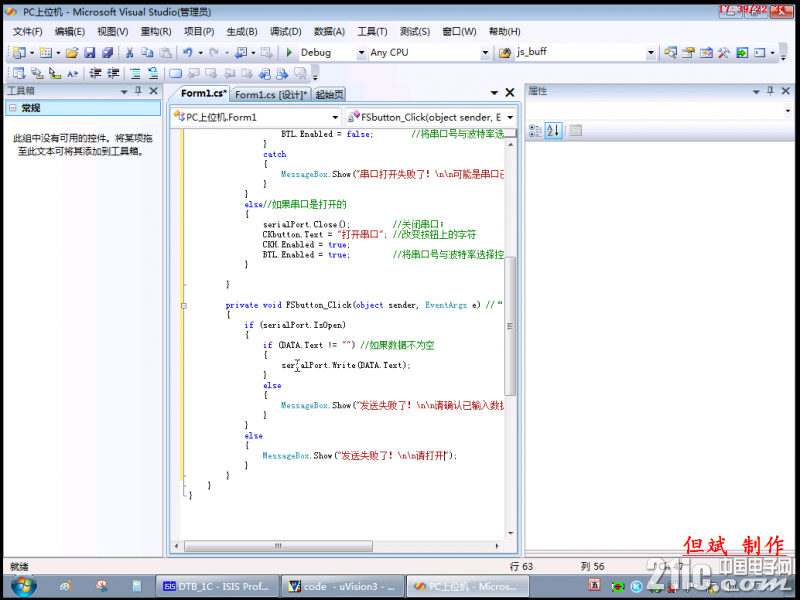Toggle a bookmark on the current line
Image resolution: width=800 pixels, height=600 pixels.
pos(176,73)
